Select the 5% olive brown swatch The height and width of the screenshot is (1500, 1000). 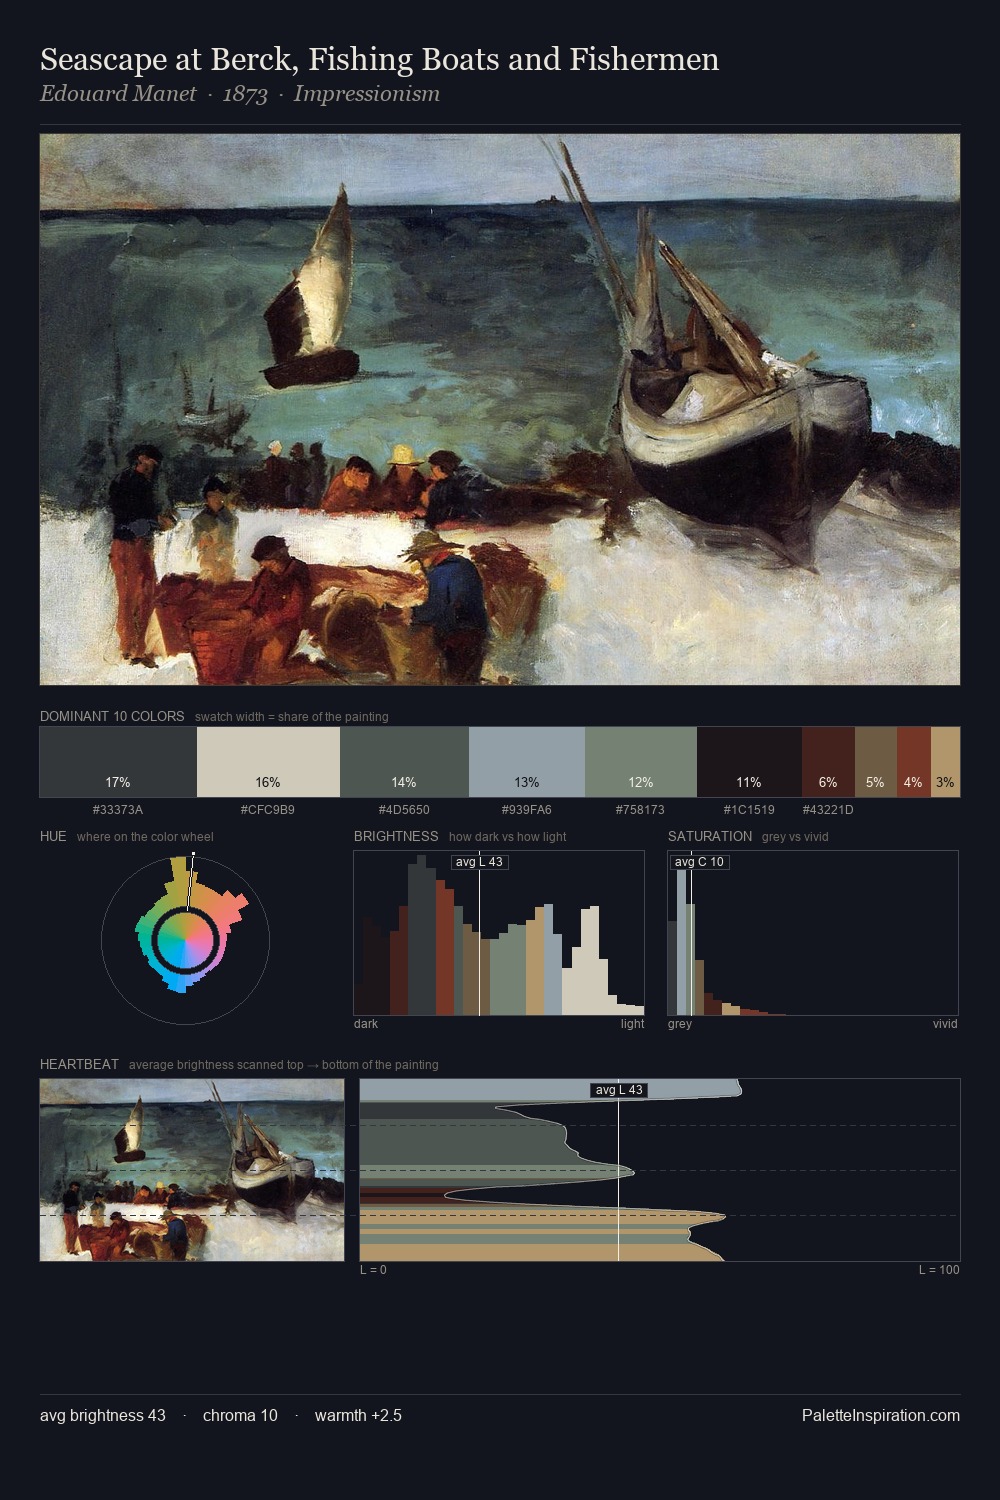876,762
